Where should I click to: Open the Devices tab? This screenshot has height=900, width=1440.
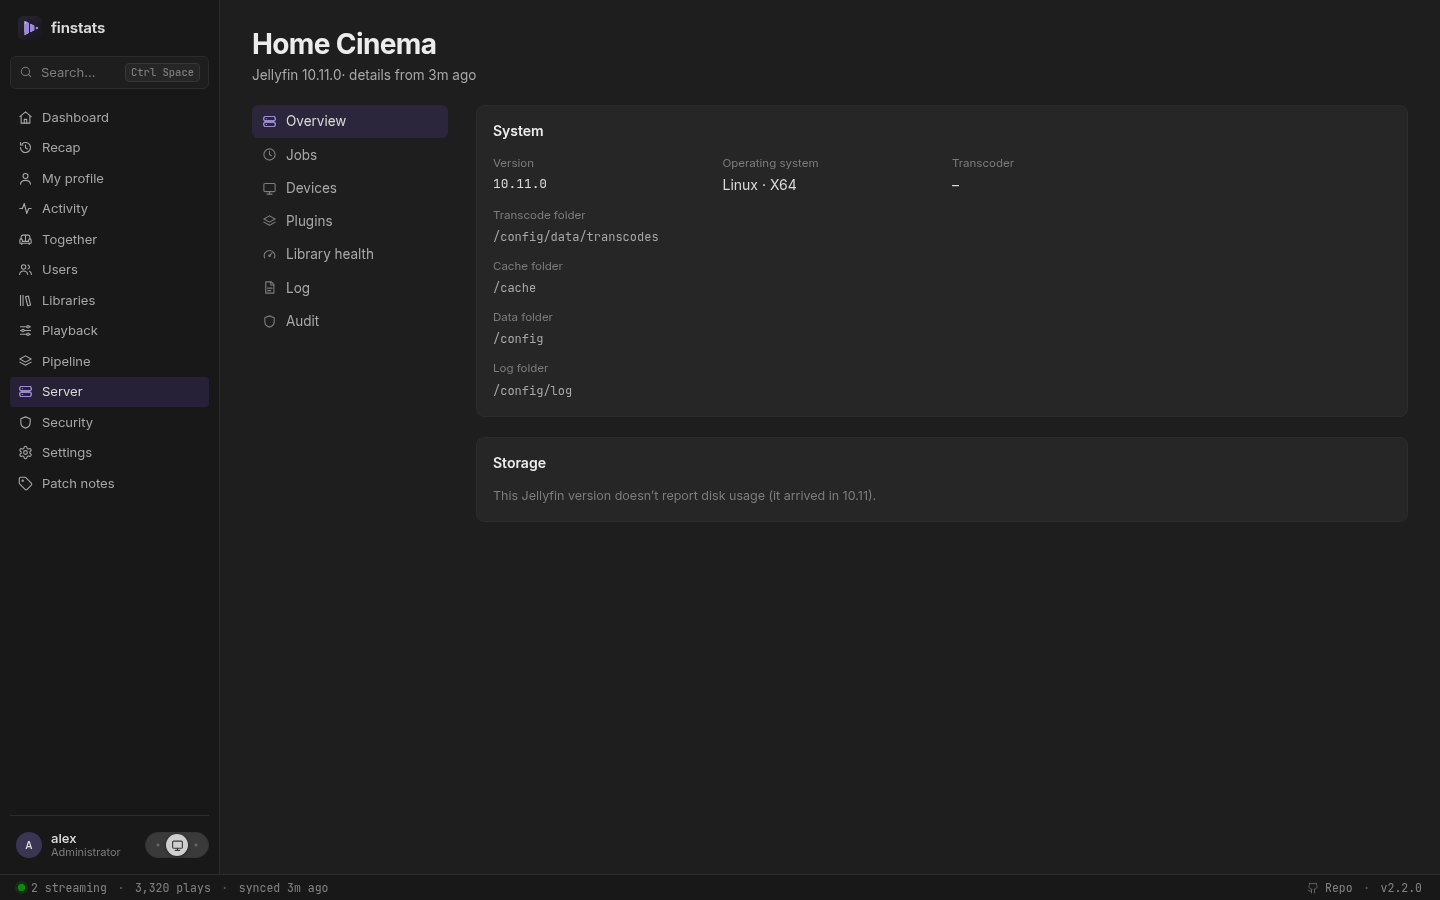pos(350,188)
